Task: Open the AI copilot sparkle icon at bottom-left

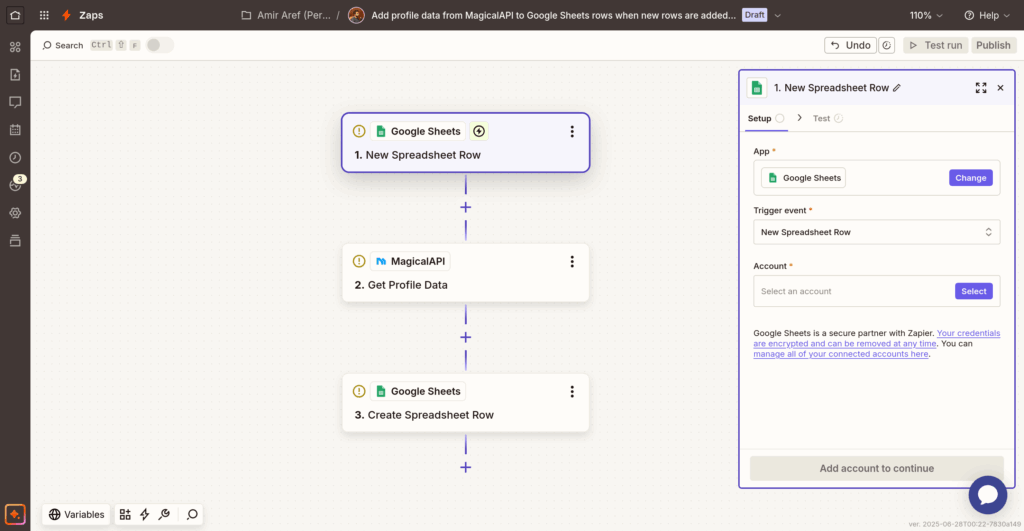Action: 15,514
